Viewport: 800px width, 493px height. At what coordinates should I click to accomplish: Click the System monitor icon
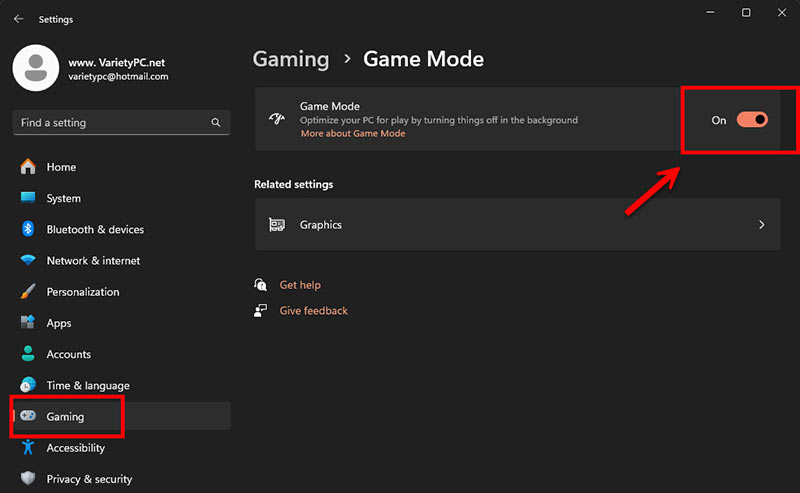click(28, 198)
